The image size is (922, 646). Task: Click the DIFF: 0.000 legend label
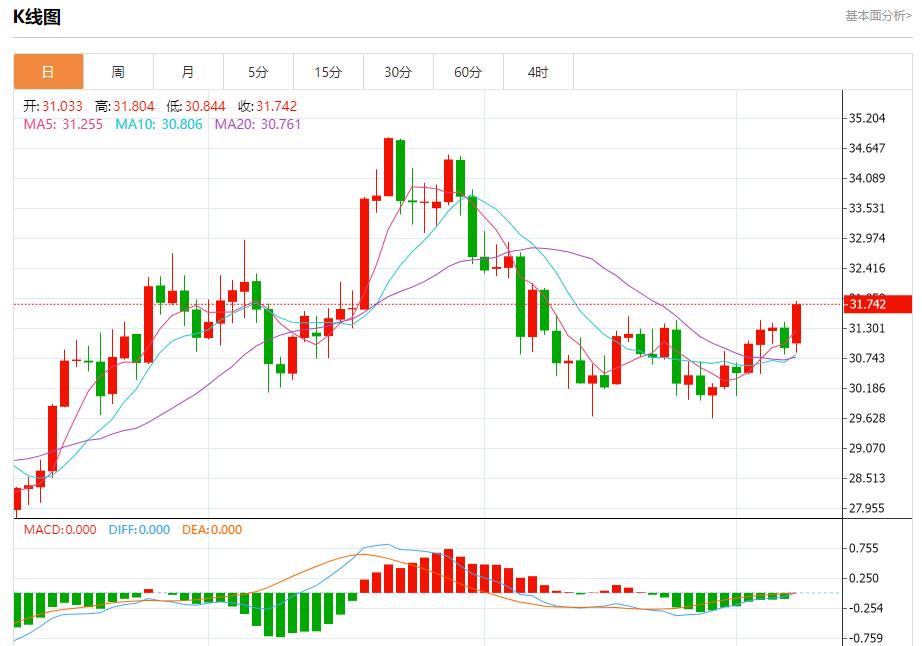coord(138,530)
